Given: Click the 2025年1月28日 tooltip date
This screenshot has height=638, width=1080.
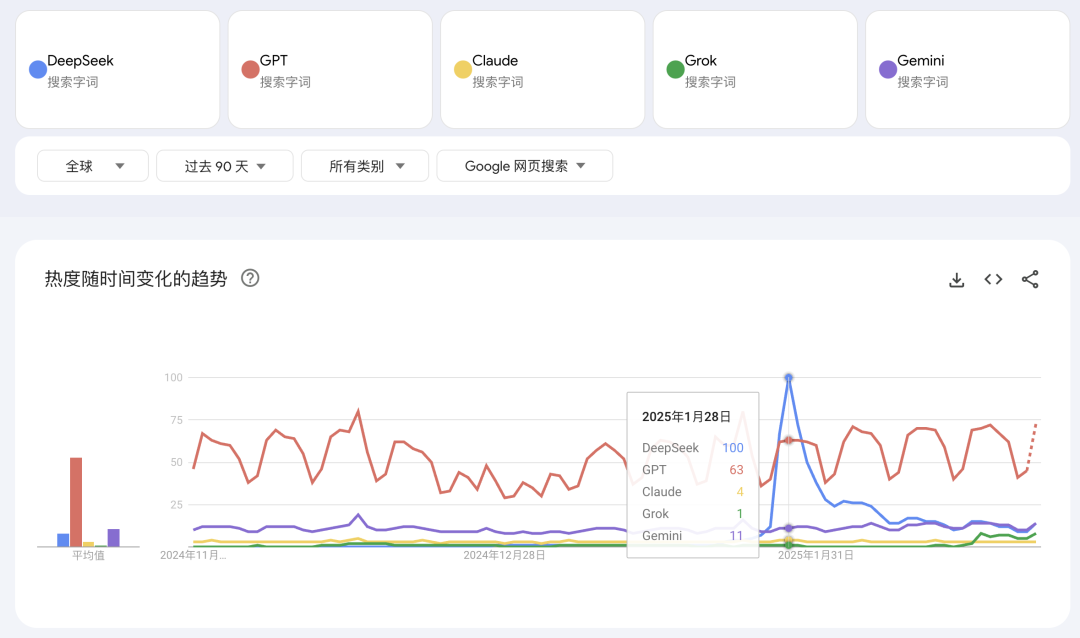Looking at the screenshot, I should click(x=686, y=417).
